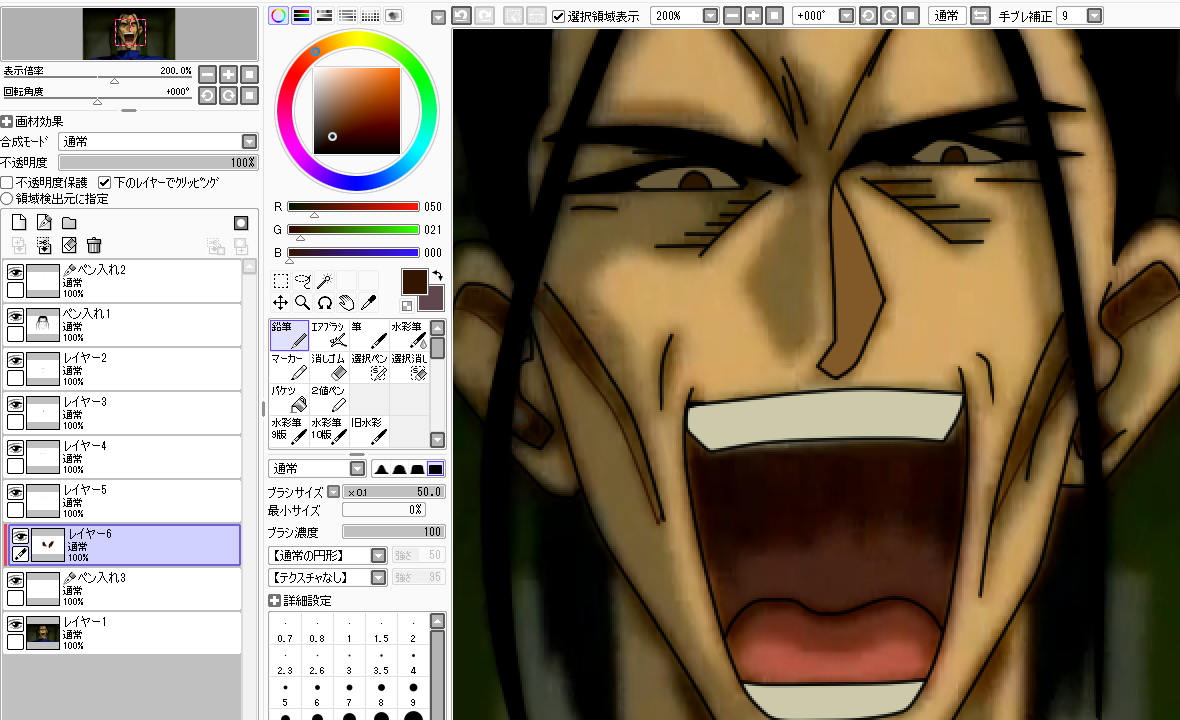Click the brush tool list scrollbar

pos(437,384)
